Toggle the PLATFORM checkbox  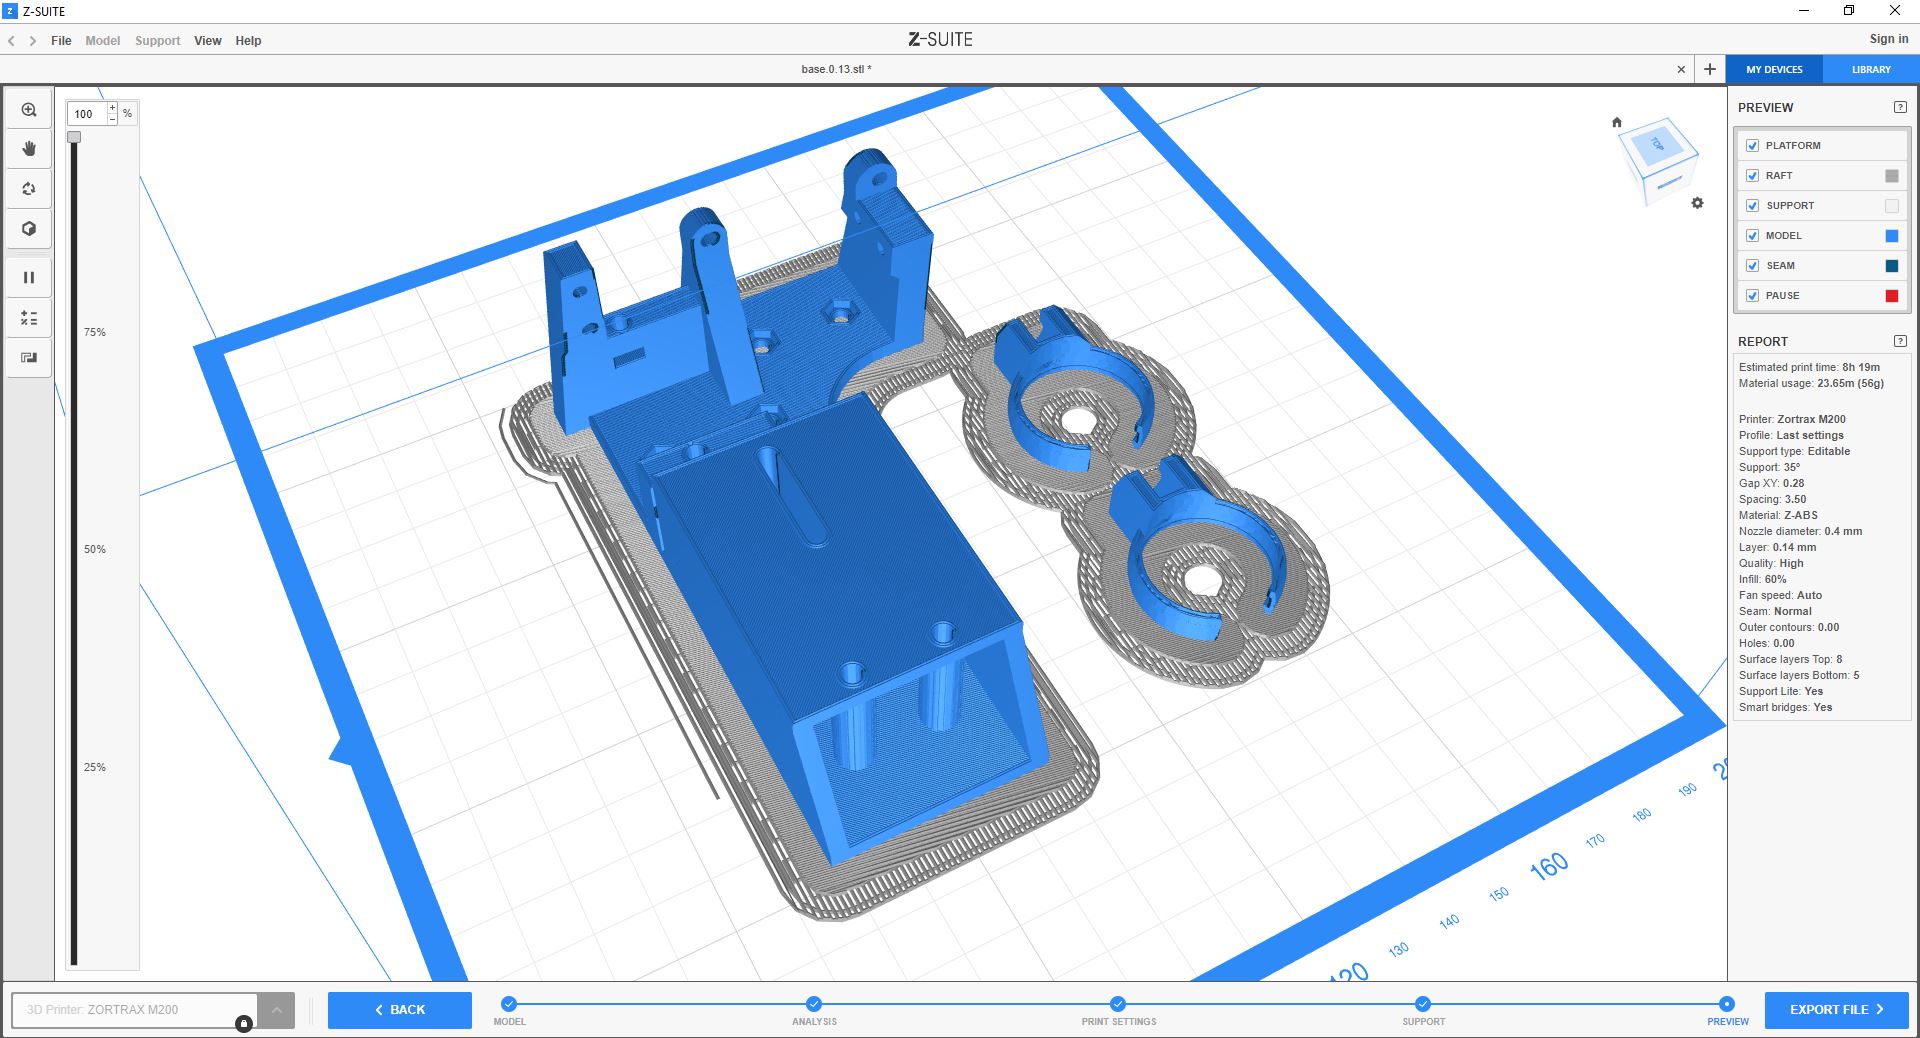point(1752,146)
